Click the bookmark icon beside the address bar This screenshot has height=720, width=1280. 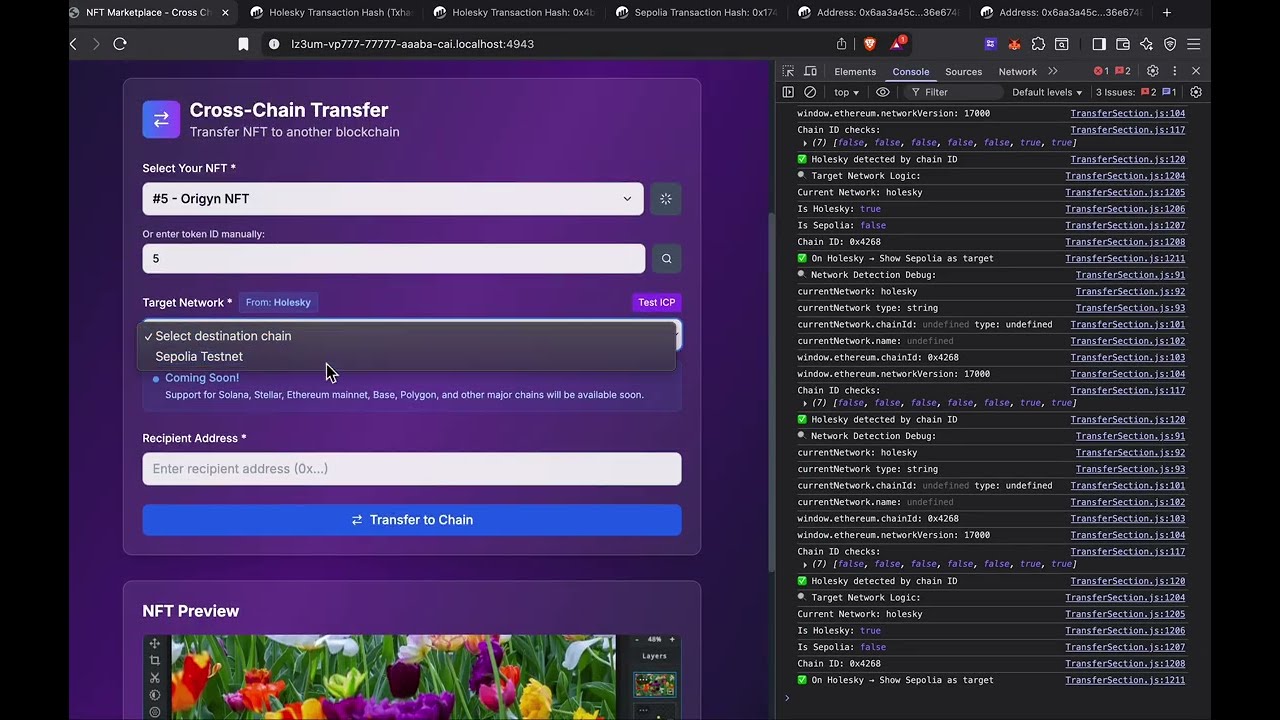point(243,44)
